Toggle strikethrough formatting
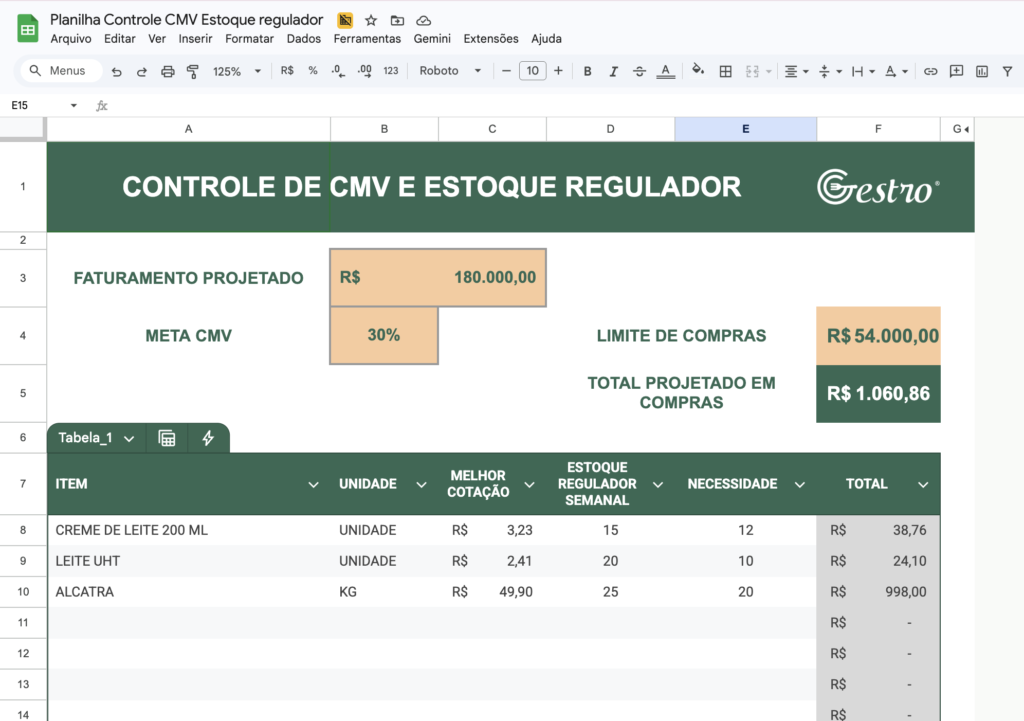This screenshot has height=721, width=1024. pyautogui.click(x=638, y=71)
